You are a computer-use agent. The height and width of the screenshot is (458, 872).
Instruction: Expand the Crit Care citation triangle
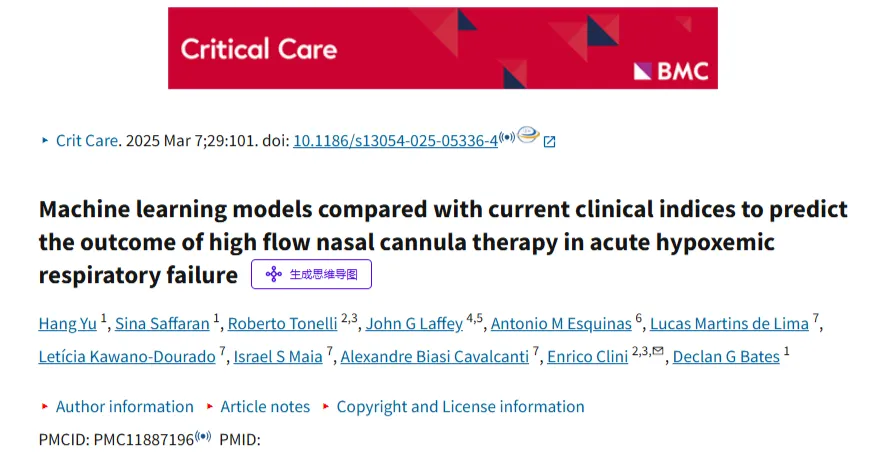(x=45, y=141)
